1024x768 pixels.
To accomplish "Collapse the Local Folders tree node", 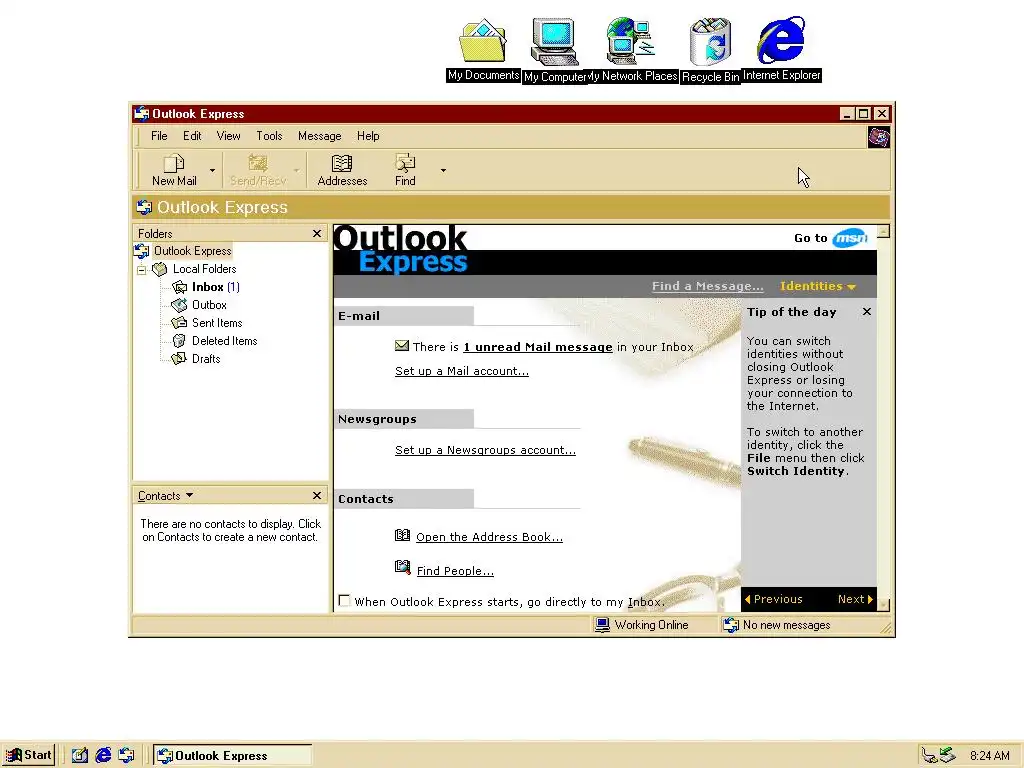I will point(142,270).
